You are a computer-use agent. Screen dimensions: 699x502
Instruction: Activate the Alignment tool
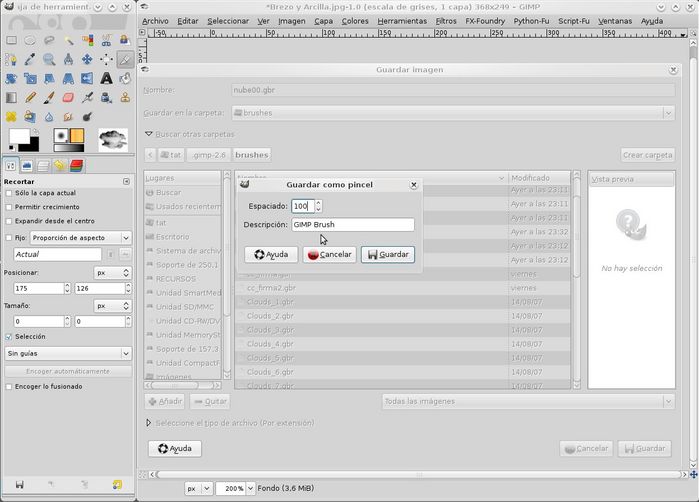106,59
